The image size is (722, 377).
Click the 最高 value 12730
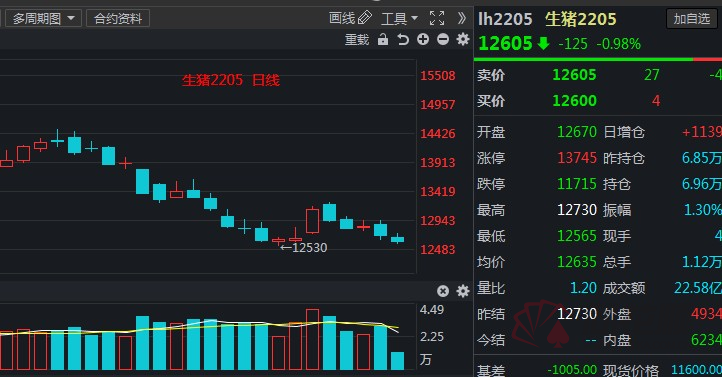577,210
